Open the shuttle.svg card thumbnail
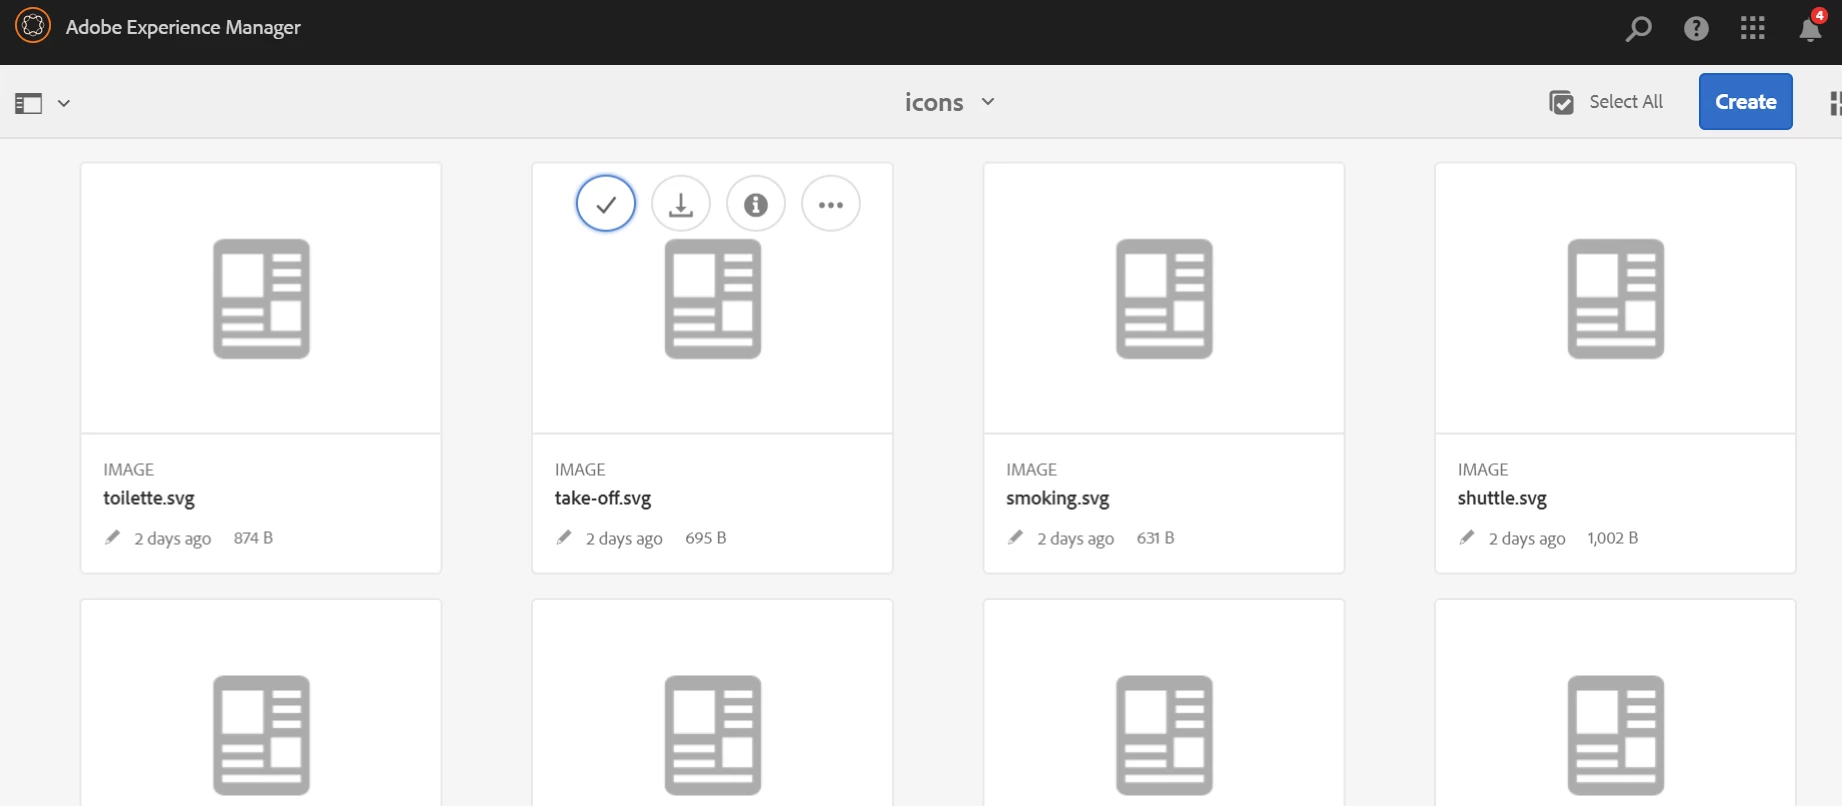The width and height of the screenshot is (1842, 806). [x=1615, y=298]
